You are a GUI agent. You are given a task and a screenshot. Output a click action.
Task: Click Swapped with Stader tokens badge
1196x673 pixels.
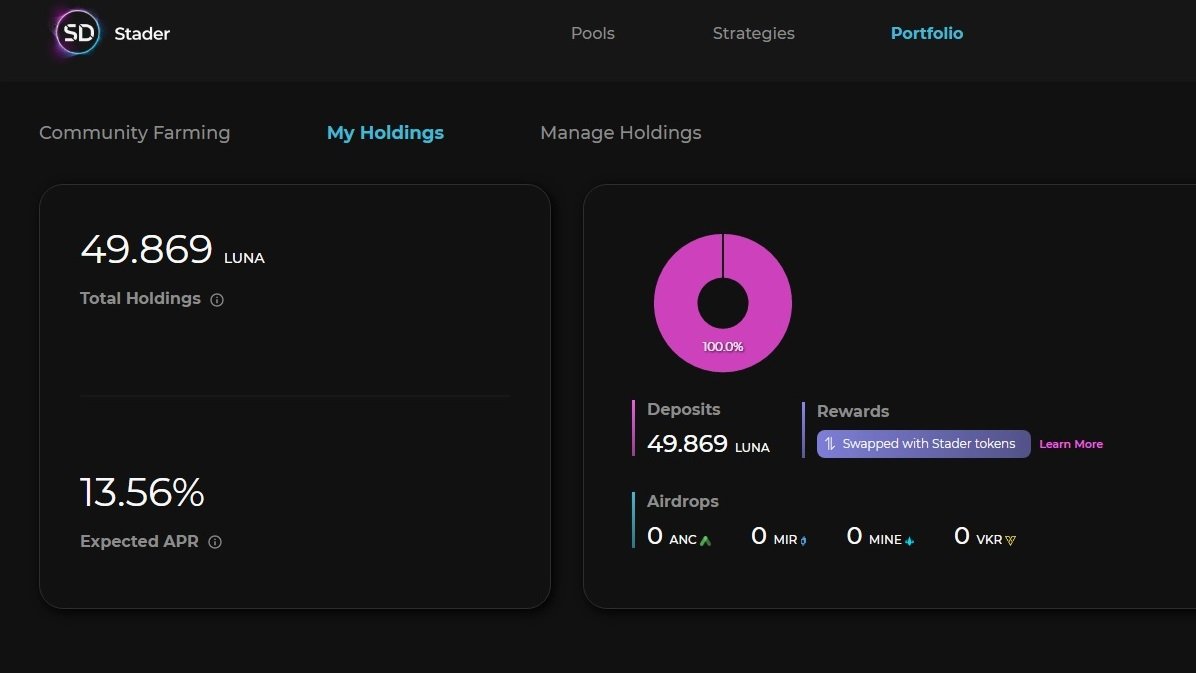point(924,444)
